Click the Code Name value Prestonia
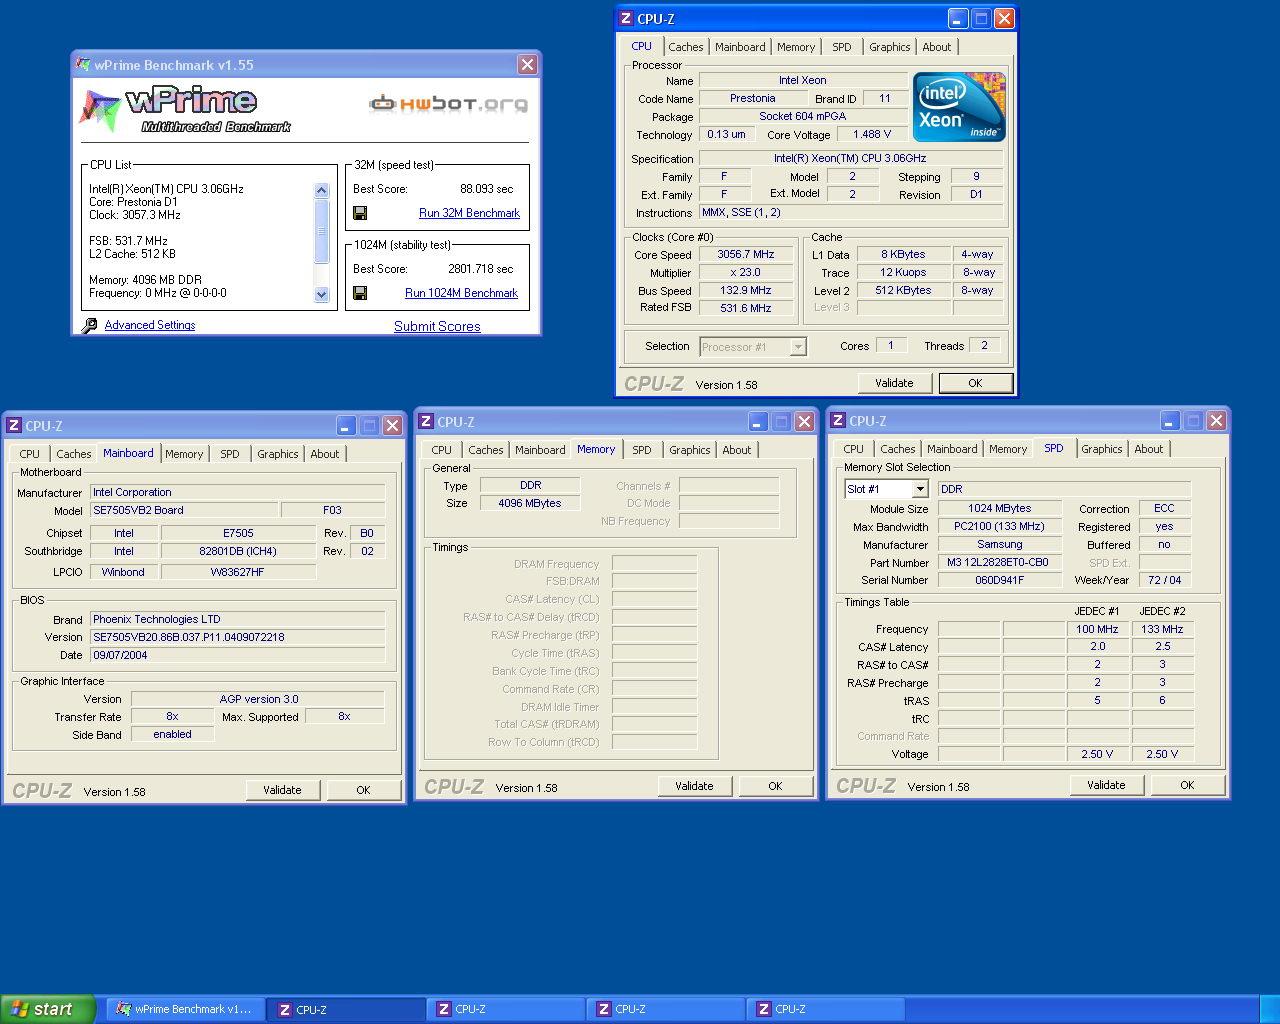The height and width of the screenshot is (1024, 1280). (753, 99)
